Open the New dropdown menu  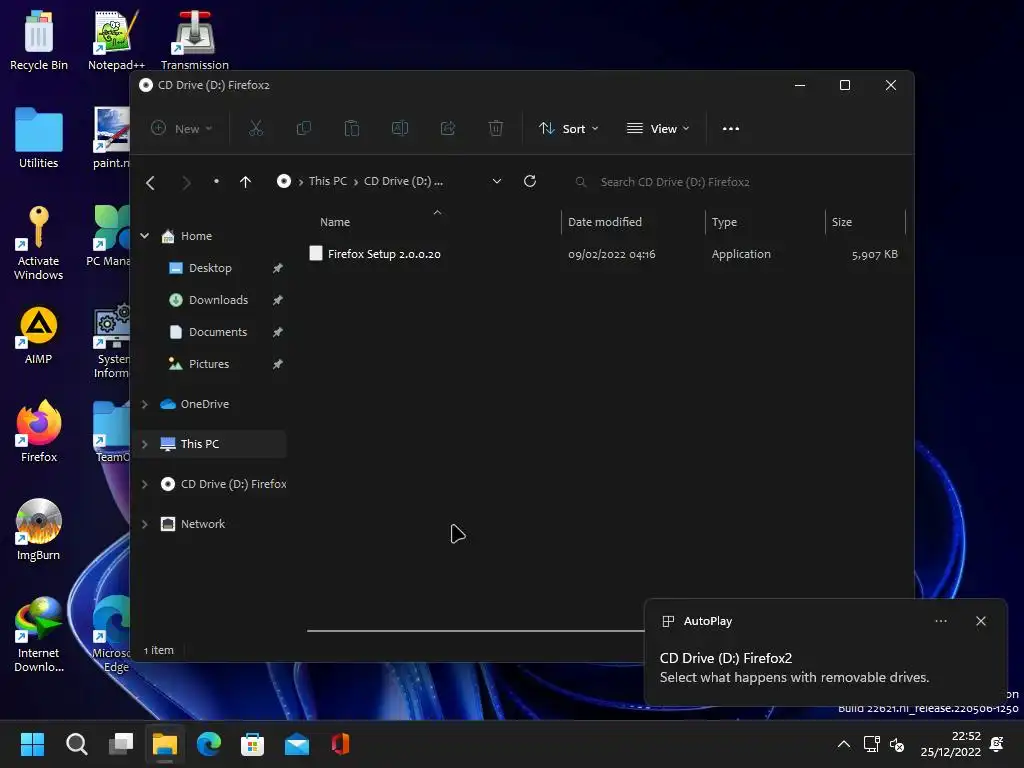[182, 129]
